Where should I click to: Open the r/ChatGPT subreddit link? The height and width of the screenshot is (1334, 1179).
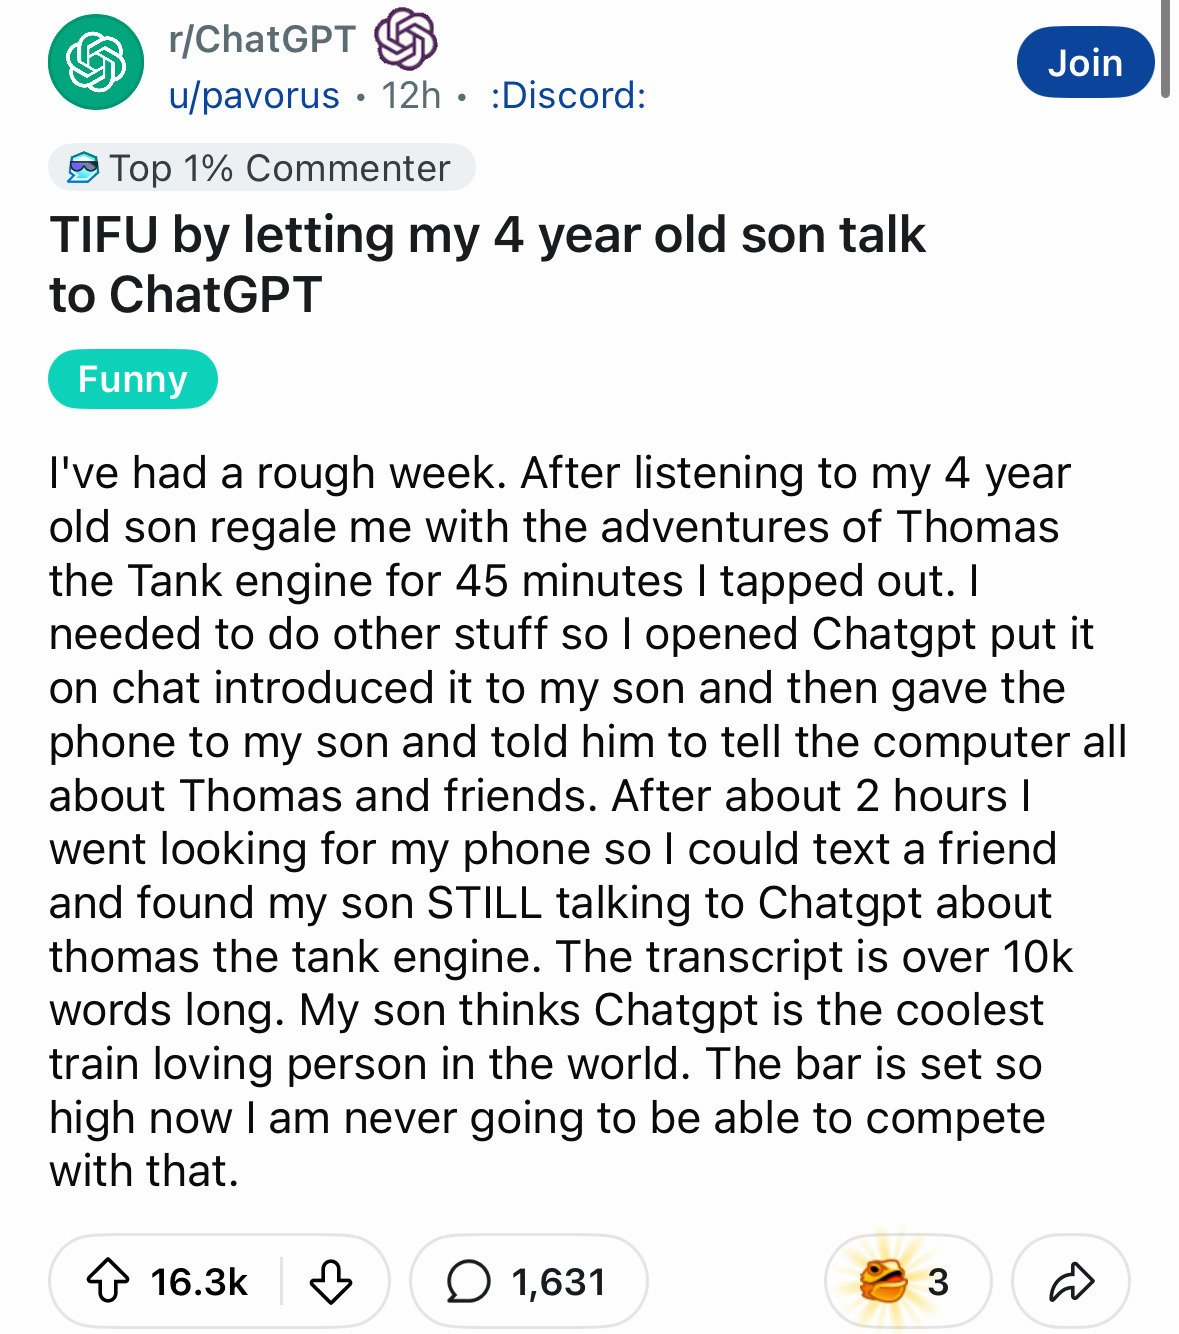[262, 39]
